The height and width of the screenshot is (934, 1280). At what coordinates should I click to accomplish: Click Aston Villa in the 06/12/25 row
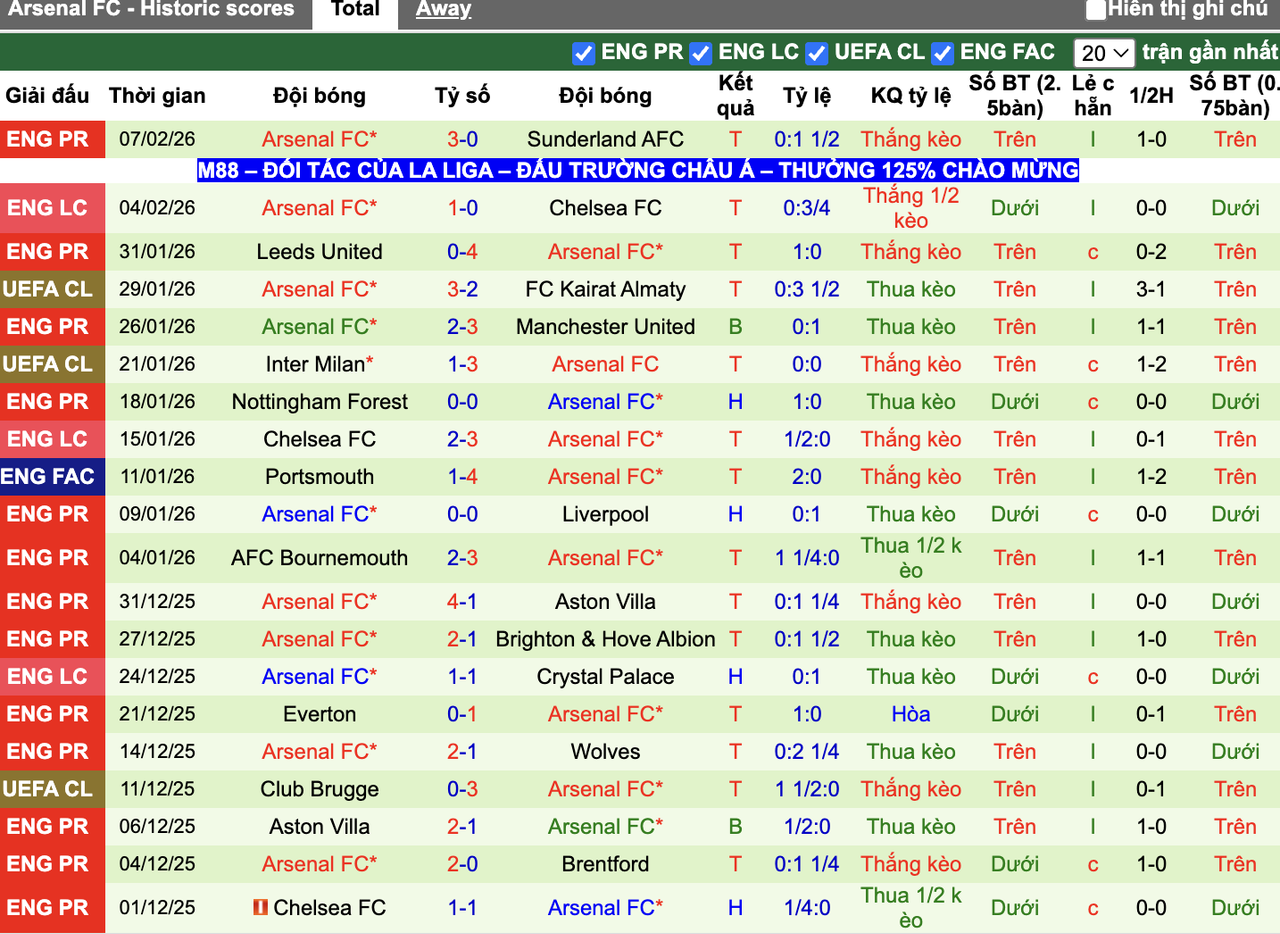[319, 827]
